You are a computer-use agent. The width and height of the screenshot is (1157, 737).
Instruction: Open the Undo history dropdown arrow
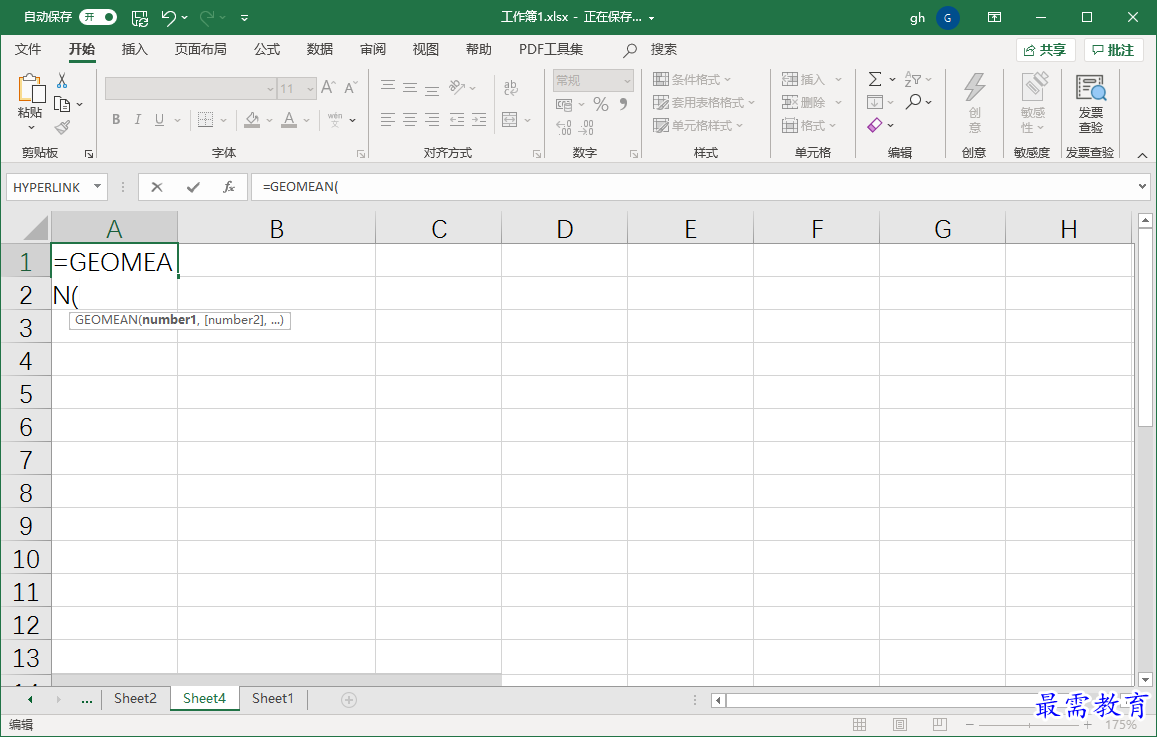(x=184, y=18)
